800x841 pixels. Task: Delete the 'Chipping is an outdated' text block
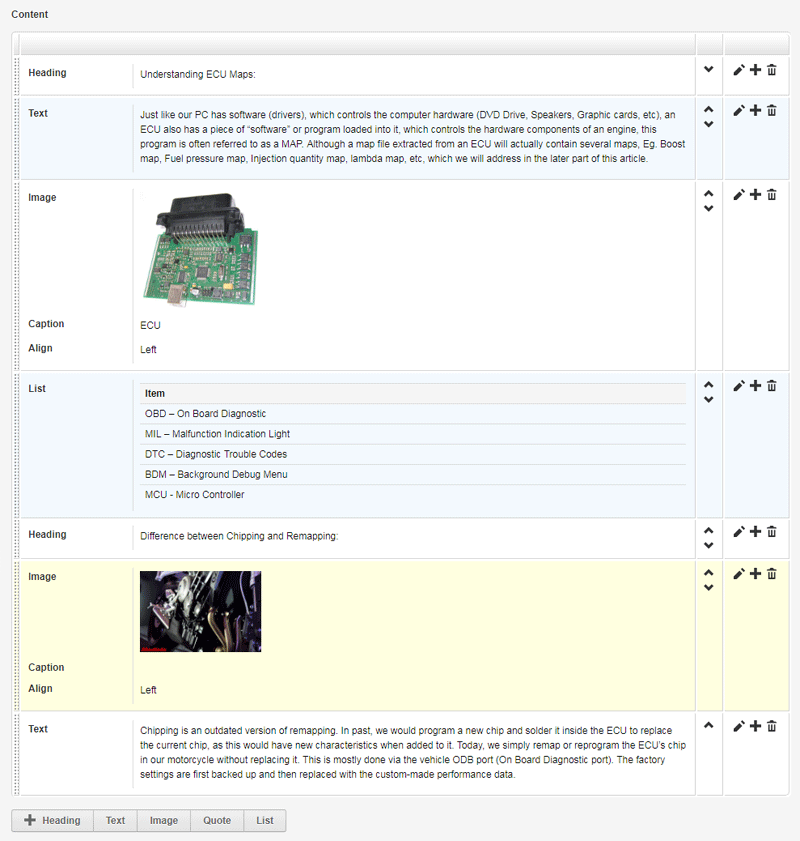tap(772, 726)
